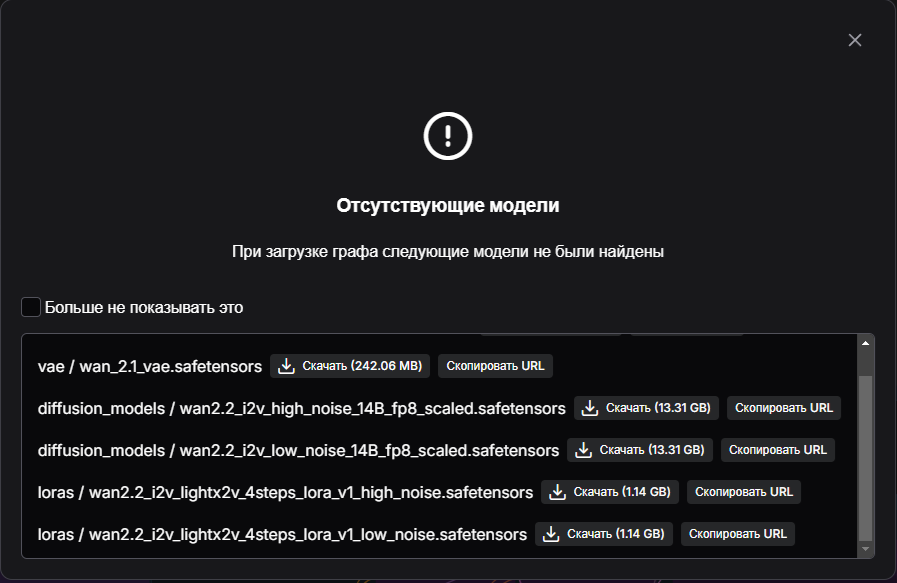Copy URL for high_noise_14B diffusion model
This screenshot has width=897, height=583.
tap(783, 408)
